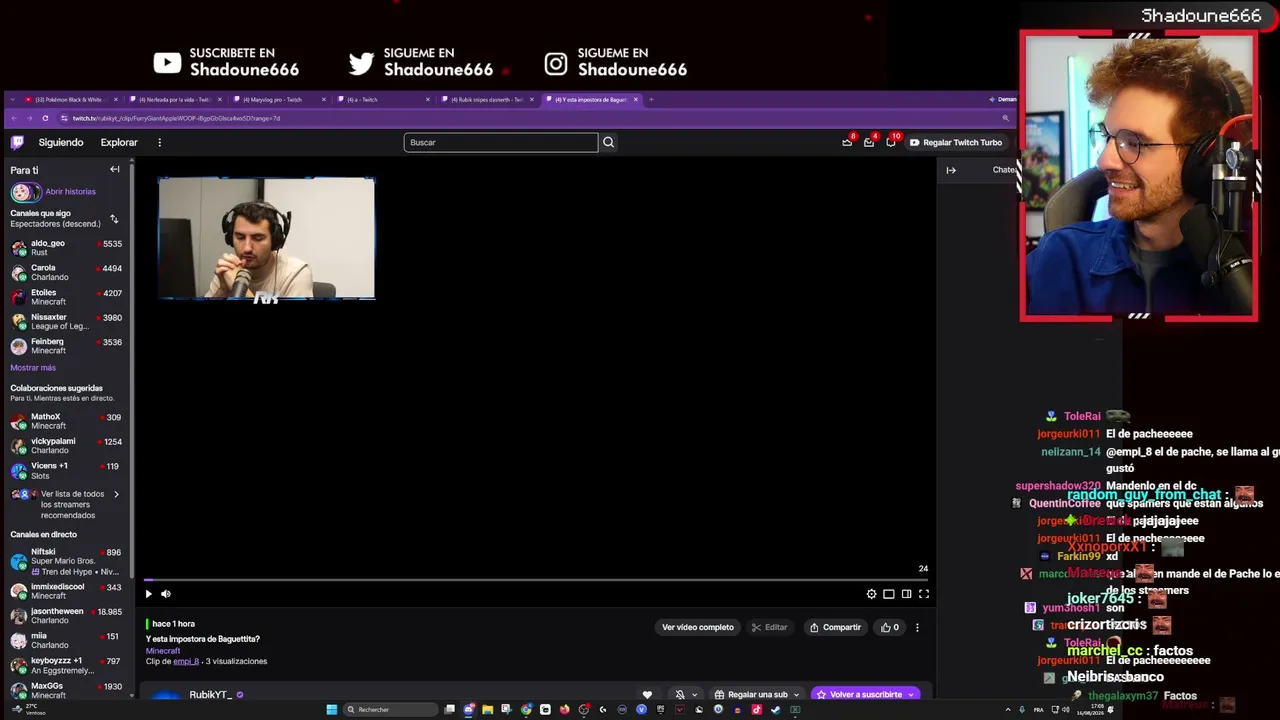Click the Twitch logo home icon
The height and width of the screenshot is (720, 1280).
[x=17, y=142]
